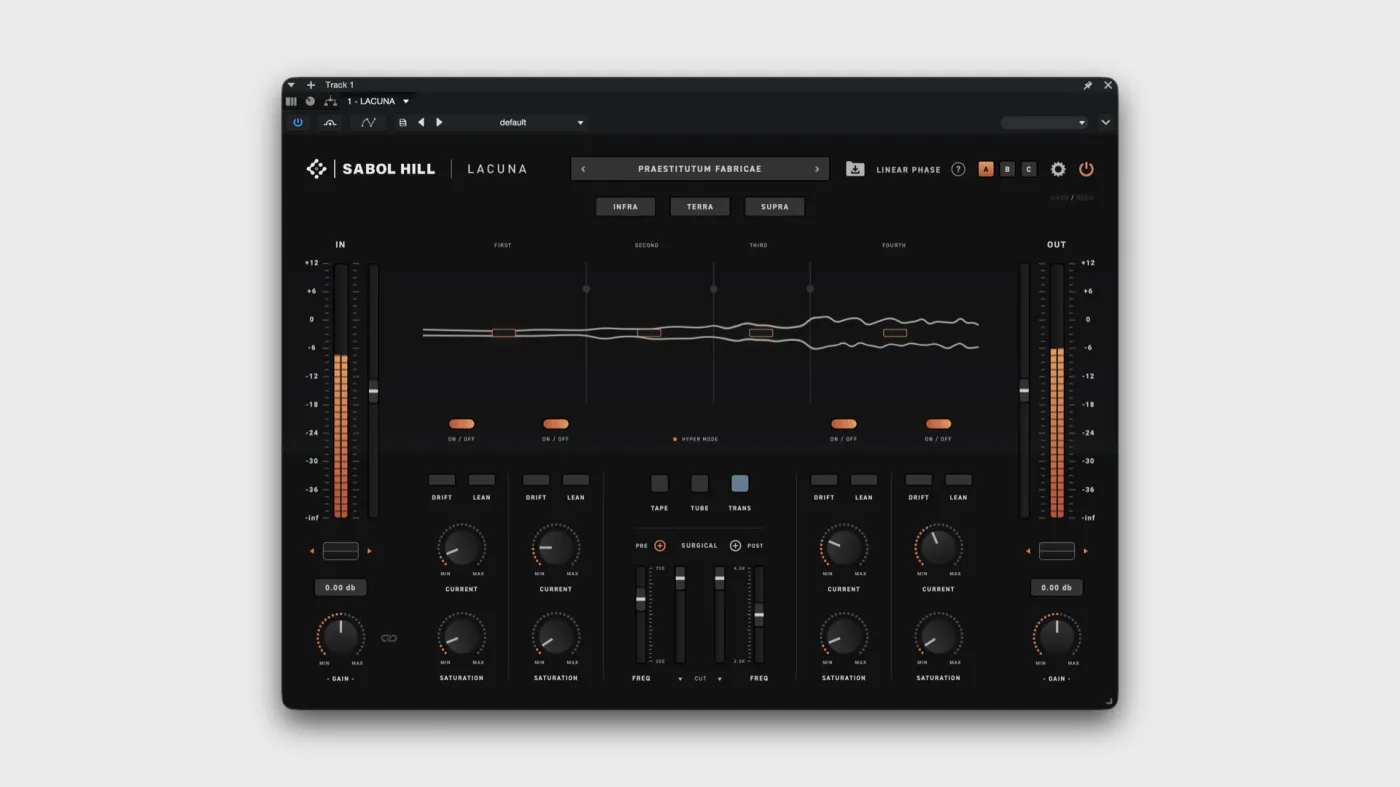Select the TERRA tab
1400x787 pixels.
pyautogui.click(x=700, y=207)
